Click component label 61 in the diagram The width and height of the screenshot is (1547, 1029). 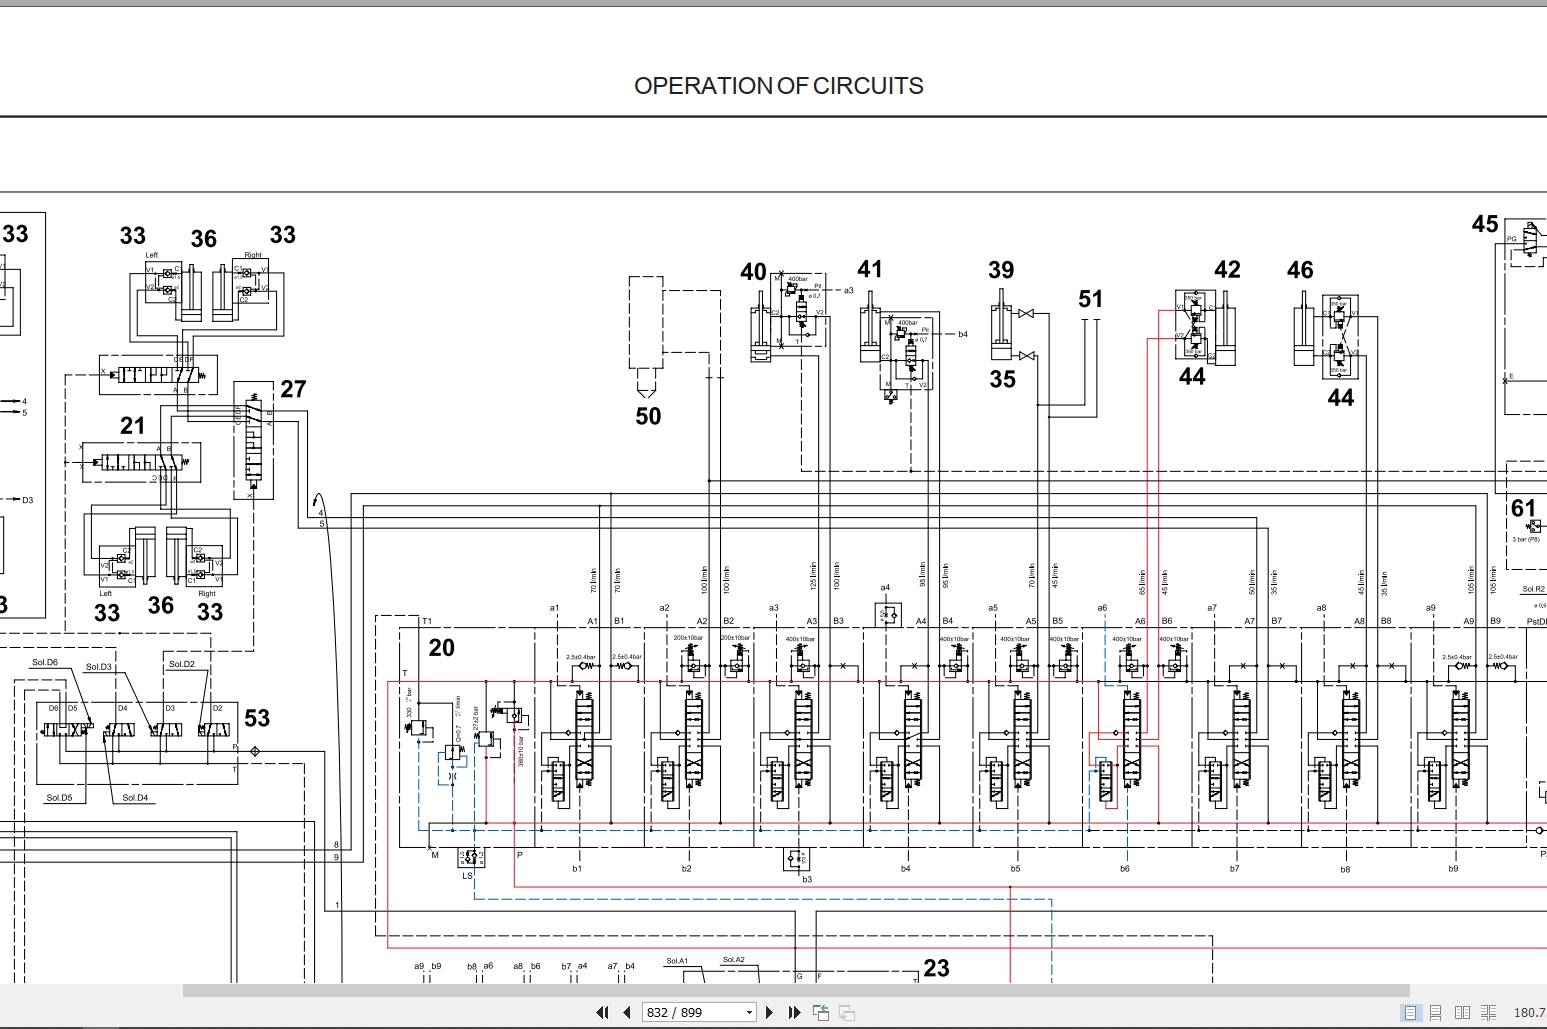click(1523, 508)
